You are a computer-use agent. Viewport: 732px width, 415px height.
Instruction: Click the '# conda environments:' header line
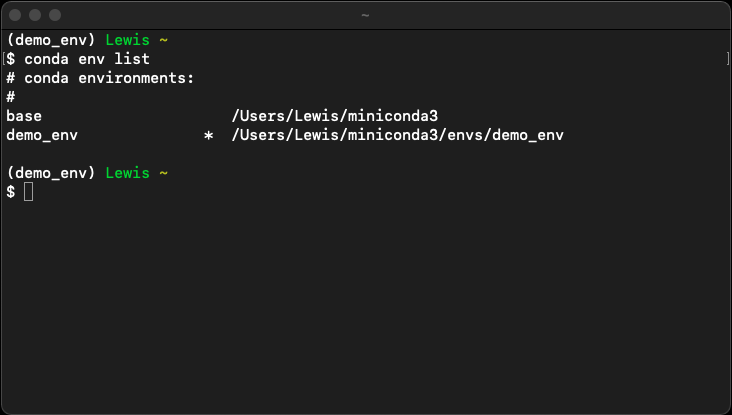[x=100, y=78]
